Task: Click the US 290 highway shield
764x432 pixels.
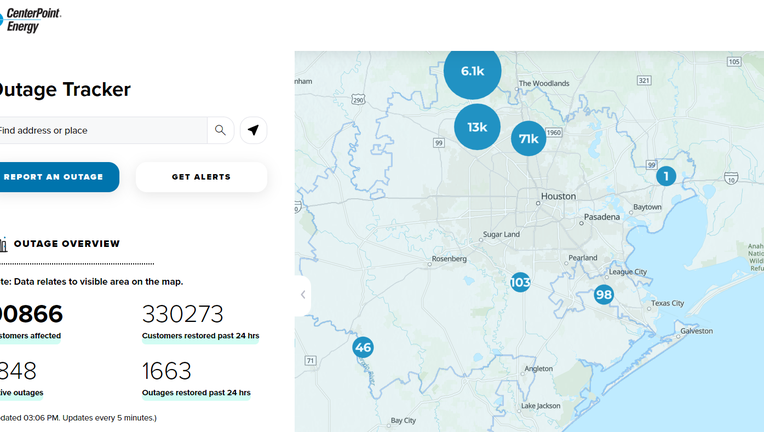Action: 358,99
